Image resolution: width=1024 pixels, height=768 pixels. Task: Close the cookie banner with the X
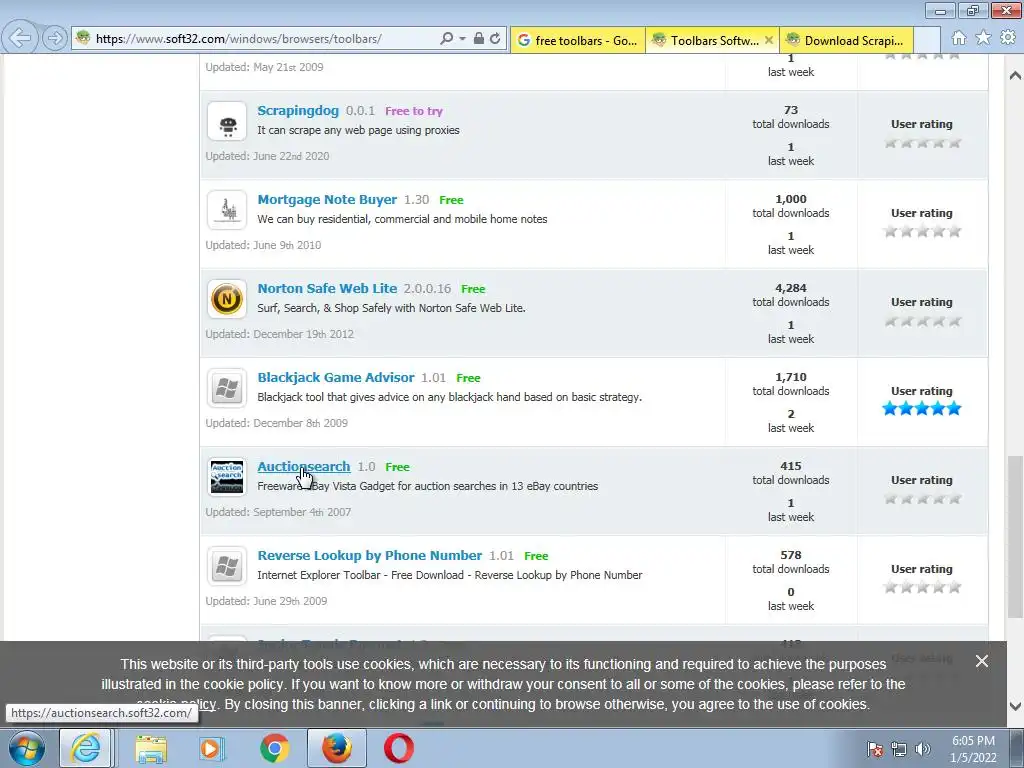982,662
